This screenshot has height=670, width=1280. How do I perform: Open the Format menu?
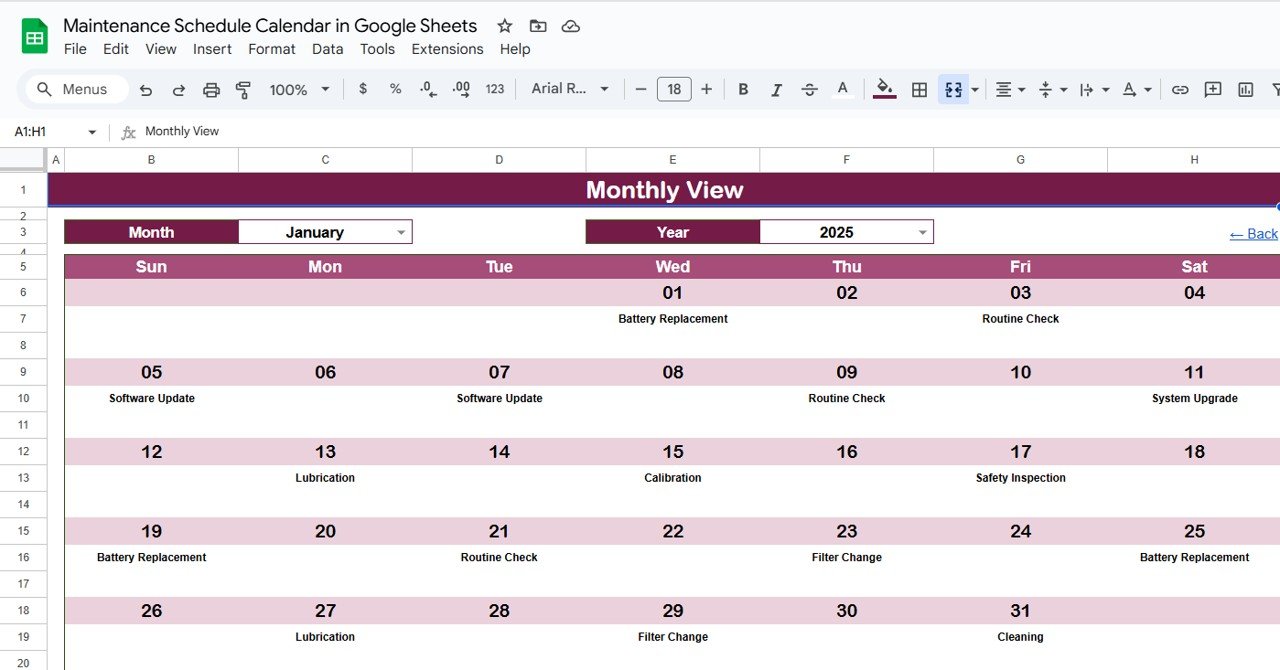click(x=272, y=49)
